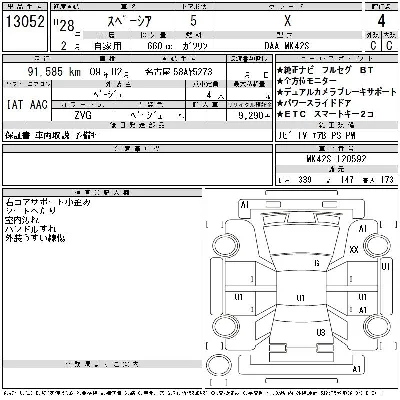The width and height of the screenshot is (400, 400).
Task: Select the mileage 91,585 km
Action: [x=54, y=72]
